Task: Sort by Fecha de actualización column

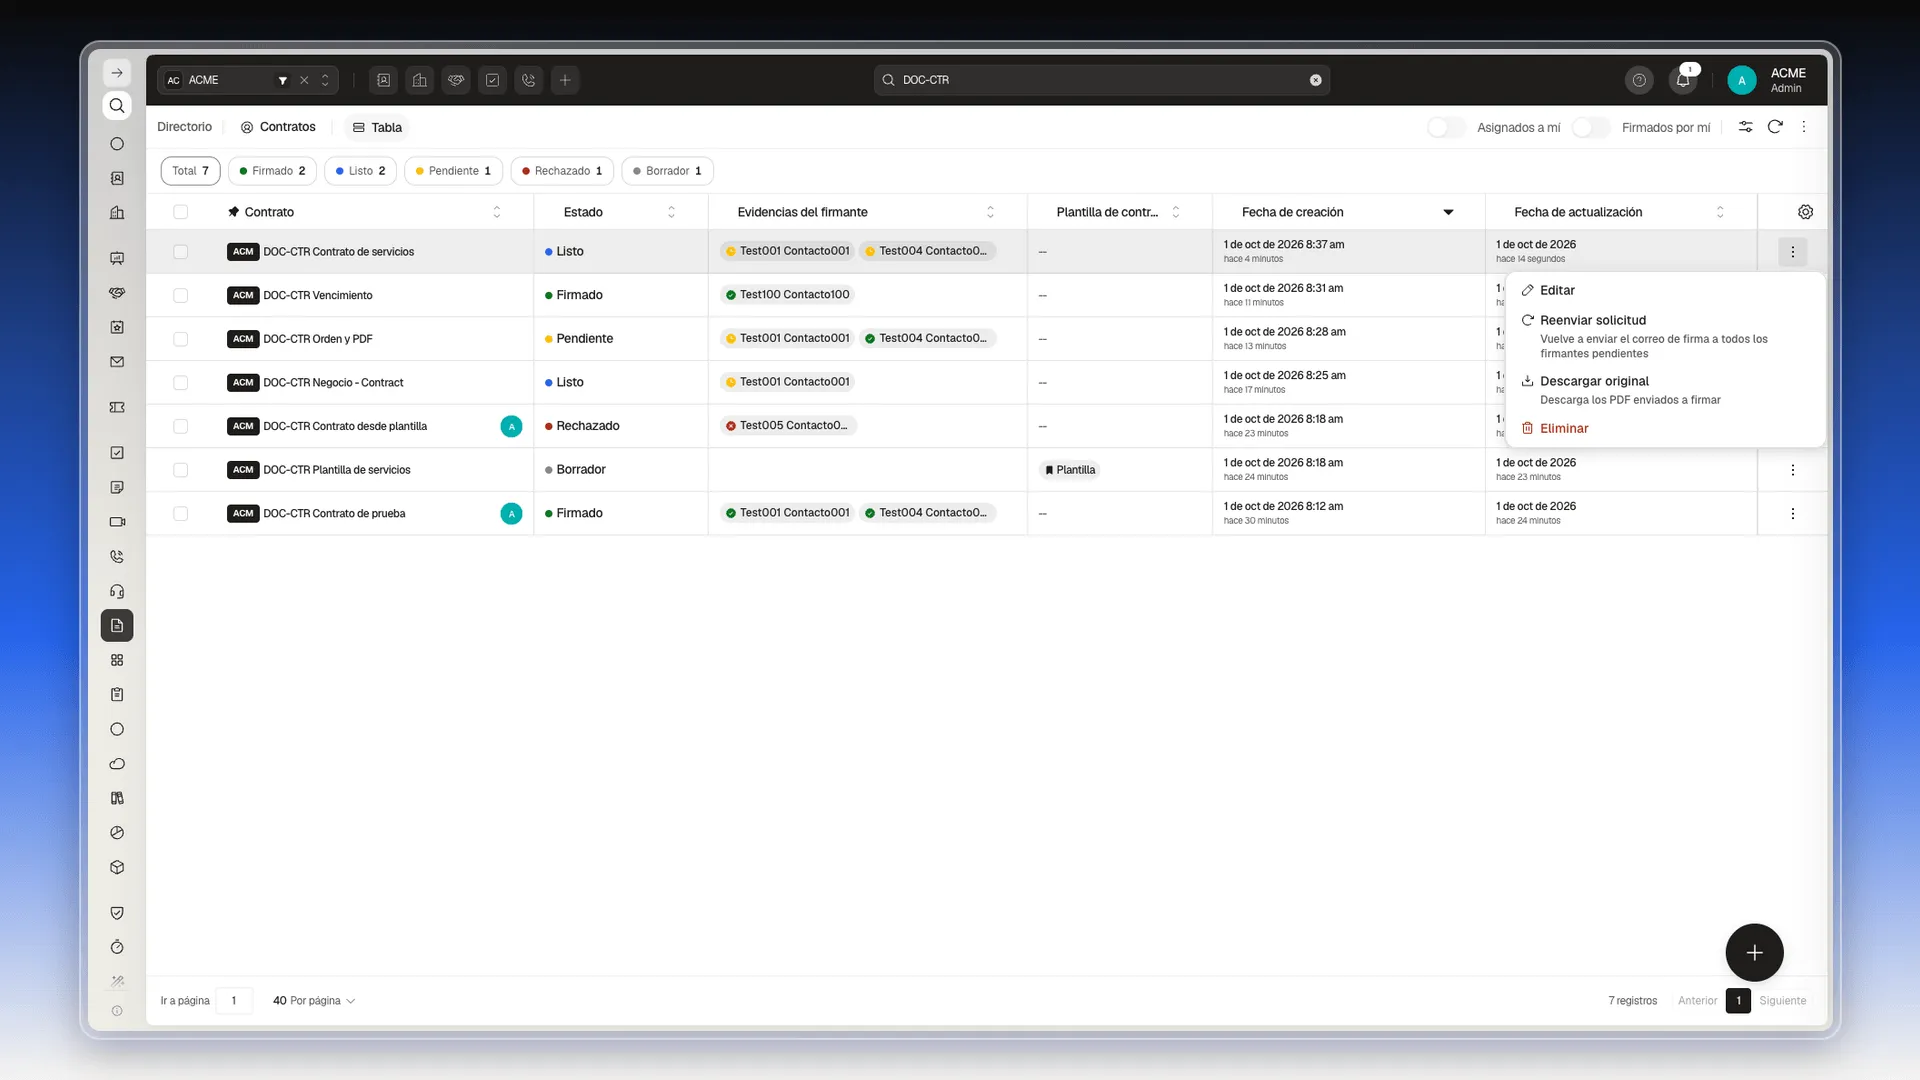Action: coord(1720,212)
